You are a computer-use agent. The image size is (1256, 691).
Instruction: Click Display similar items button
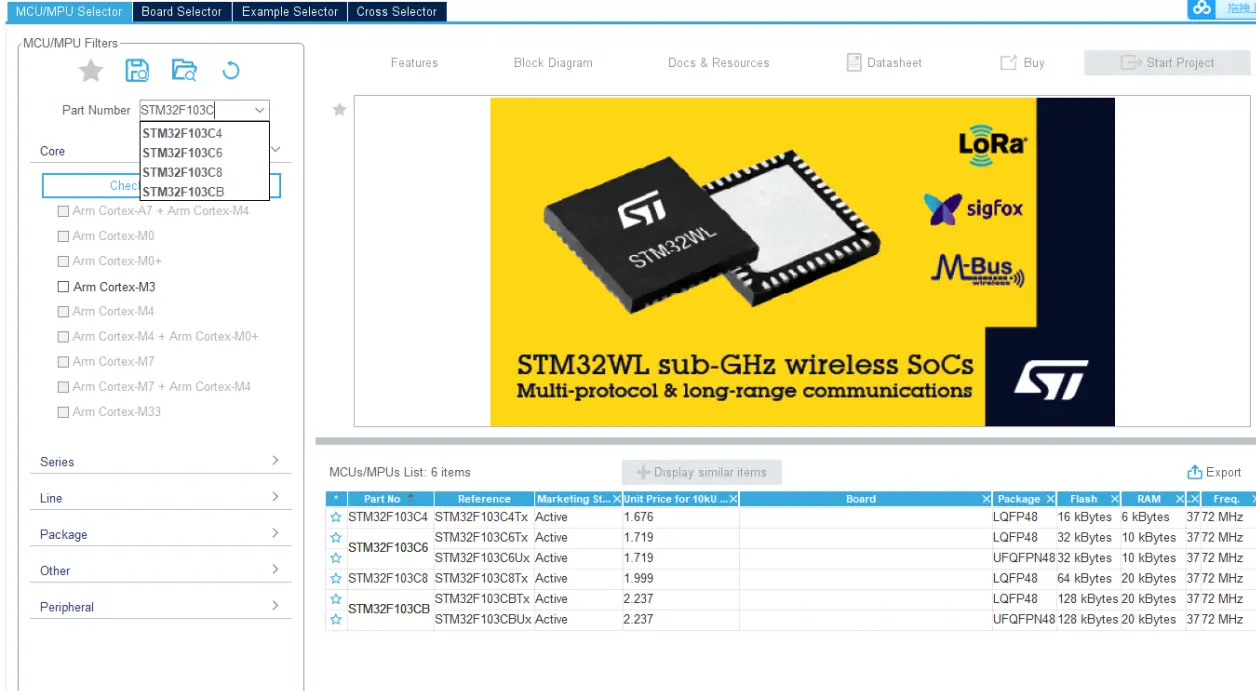point(702,472)
